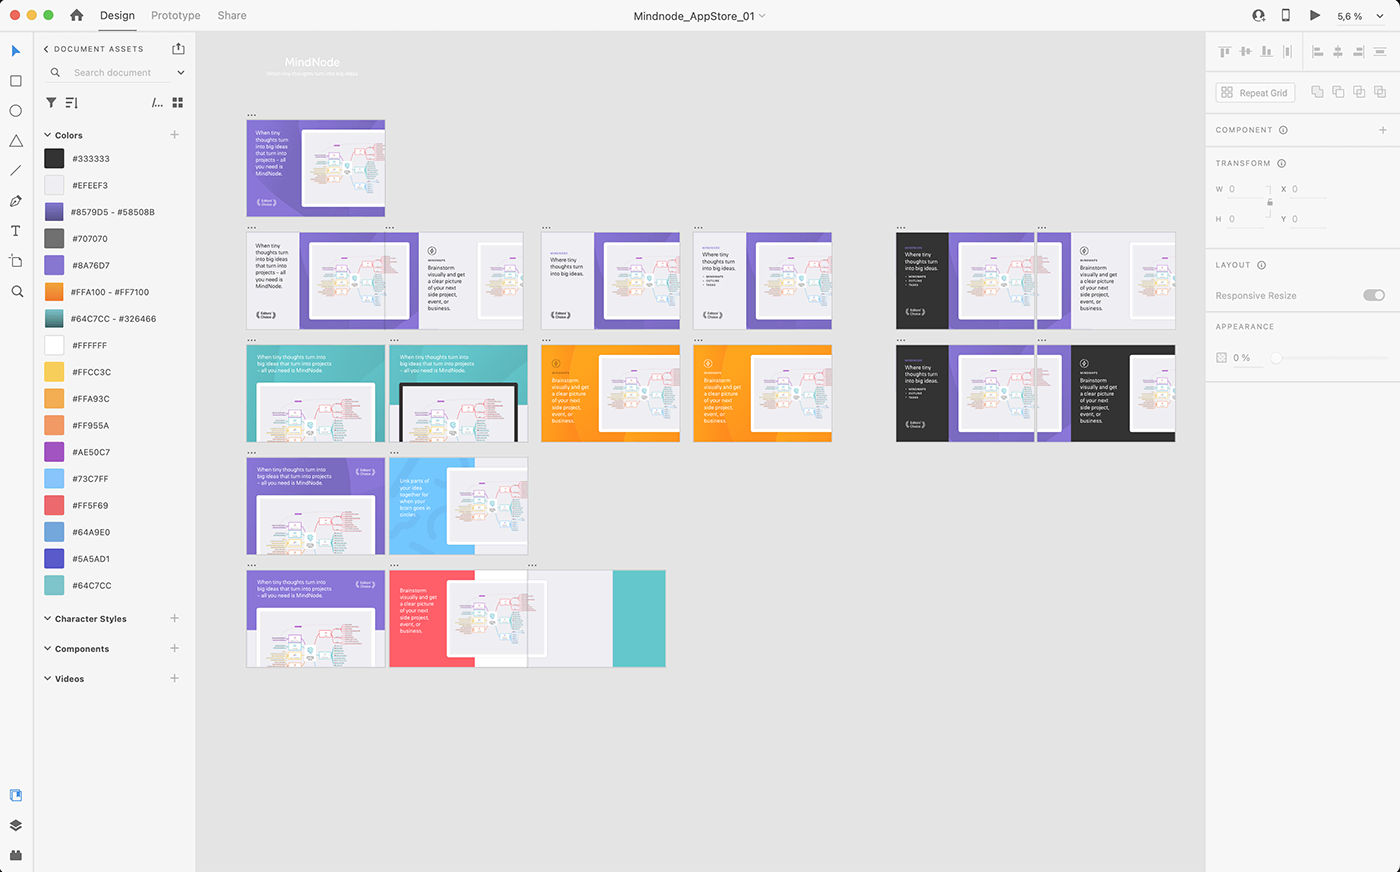Click the filter funnel icon in assets
This screenshot has width=1400, height=872.
(x=51, y=103)
